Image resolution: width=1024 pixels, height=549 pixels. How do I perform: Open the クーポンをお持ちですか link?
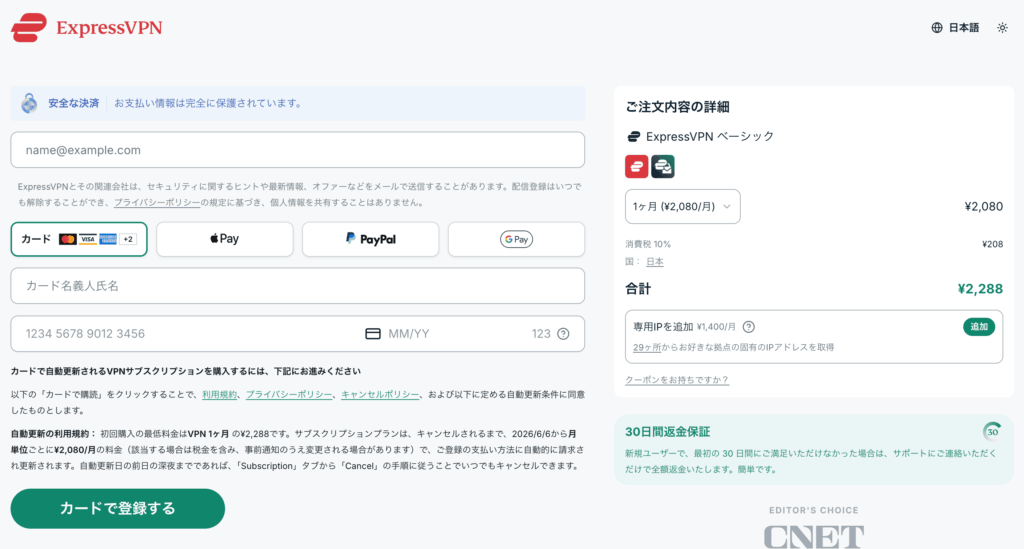[677, 380]
